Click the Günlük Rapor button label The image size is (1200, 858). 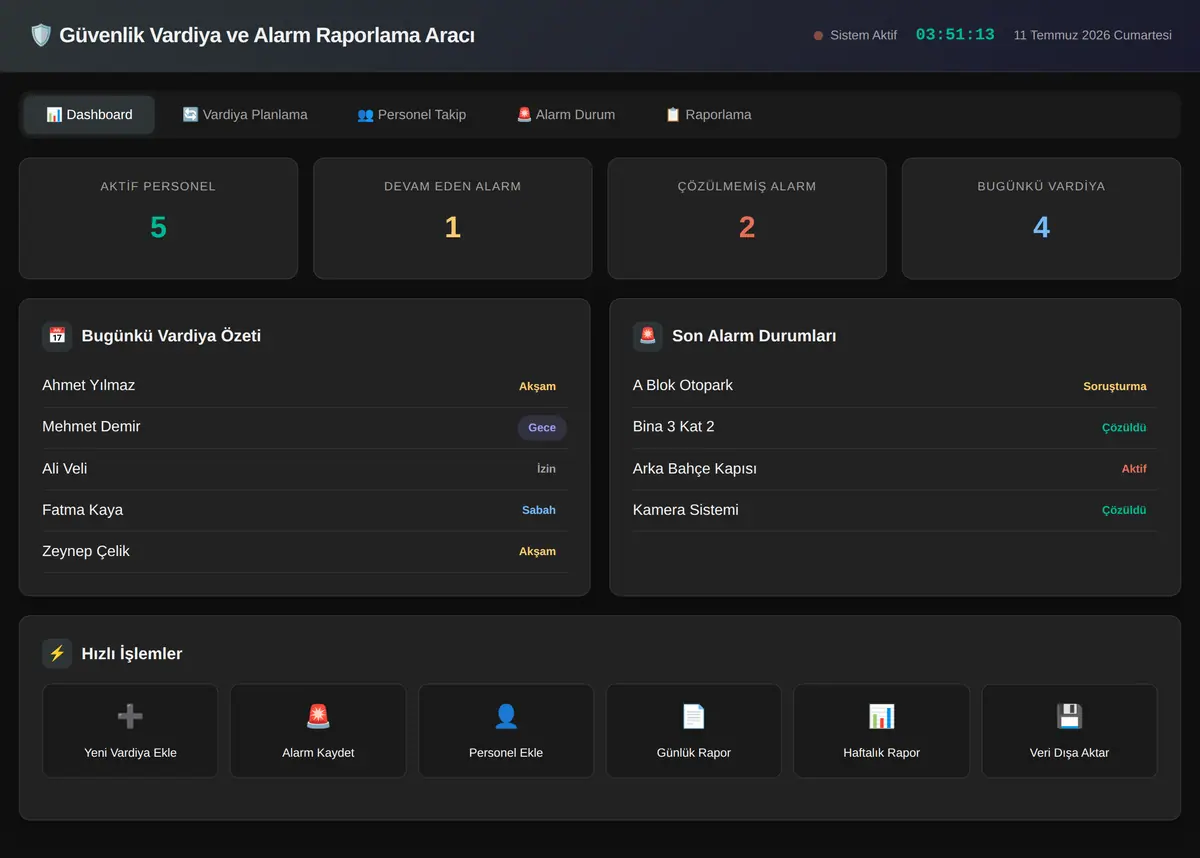[694, 753]
